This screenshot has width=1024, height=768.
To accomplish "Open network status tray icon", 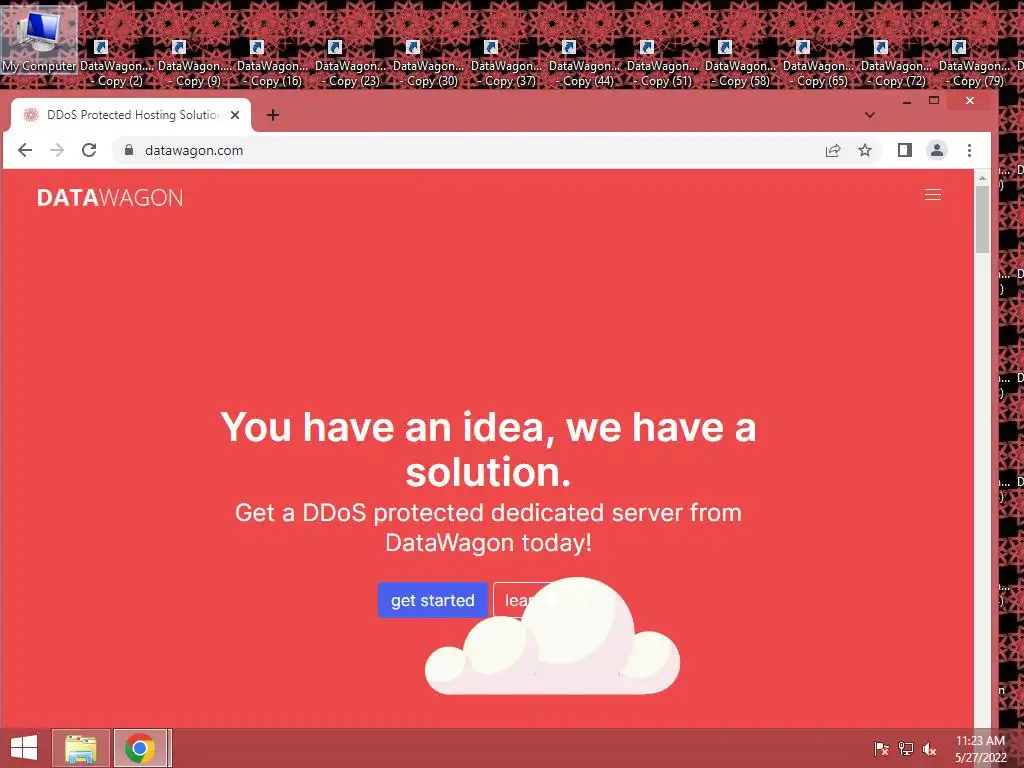I will pos(906,748).
